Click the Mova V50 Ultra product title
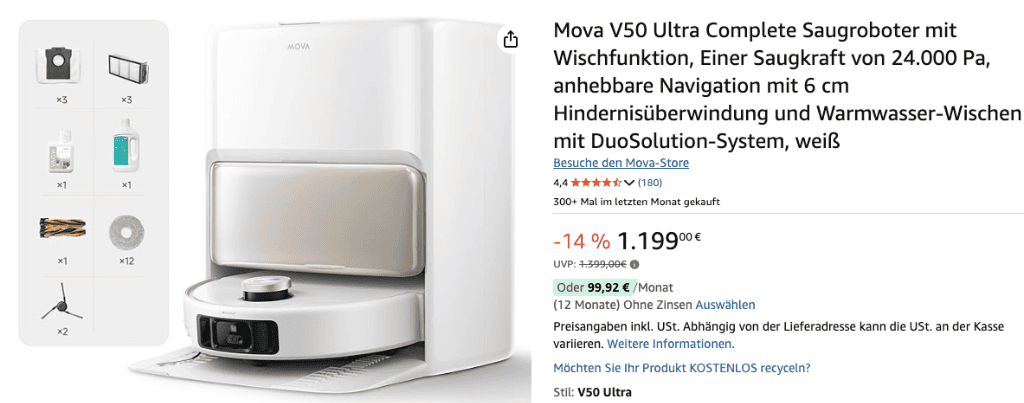Image resolution: width=1024 pixels, height=403 pixels. click(x=786, y=85)
